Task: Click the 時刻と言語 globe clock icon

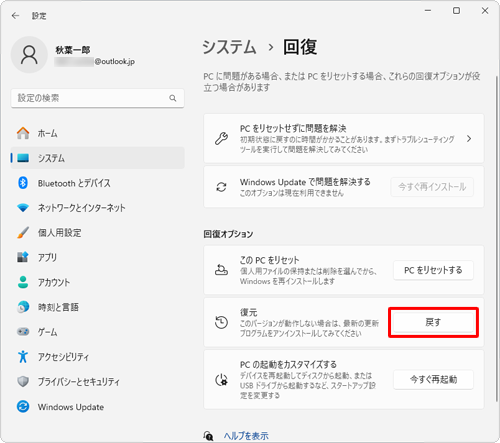Action: click(23, 307)
